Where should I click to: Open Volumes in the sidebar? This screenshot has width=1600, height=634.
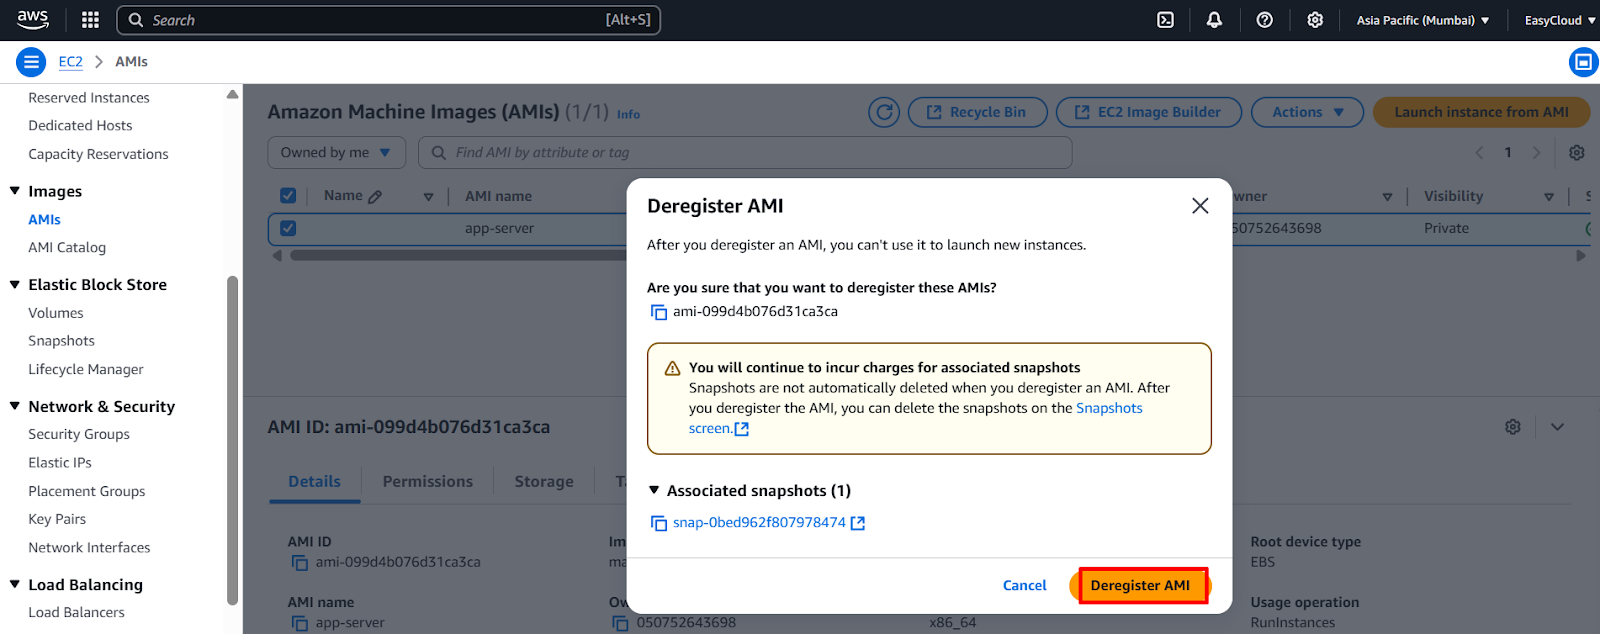(56, 313)
